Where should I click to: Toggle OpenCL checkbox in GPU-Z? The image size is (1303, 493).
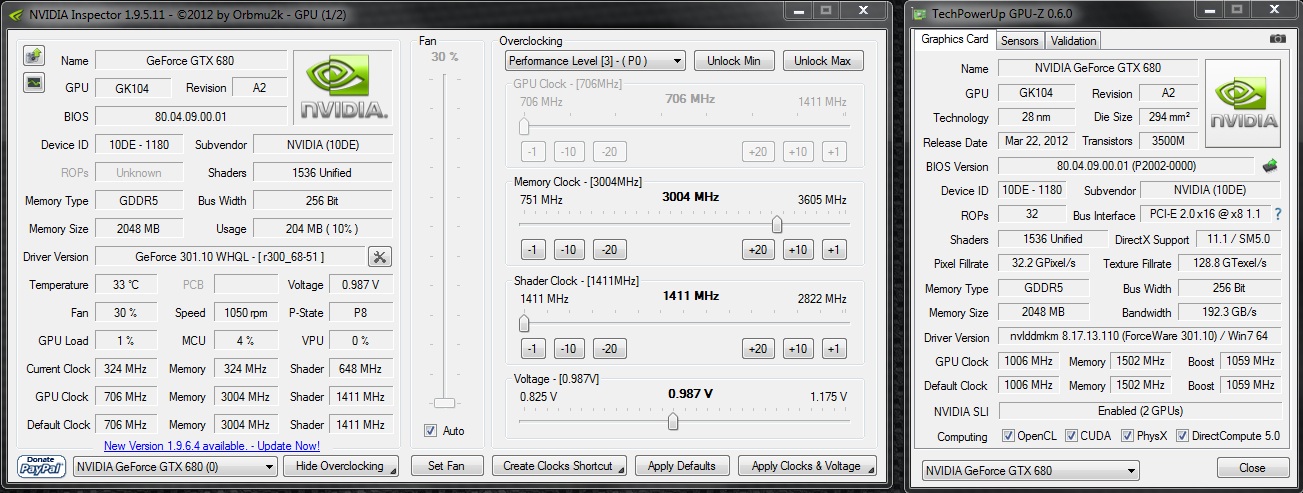pos(1008,436)
